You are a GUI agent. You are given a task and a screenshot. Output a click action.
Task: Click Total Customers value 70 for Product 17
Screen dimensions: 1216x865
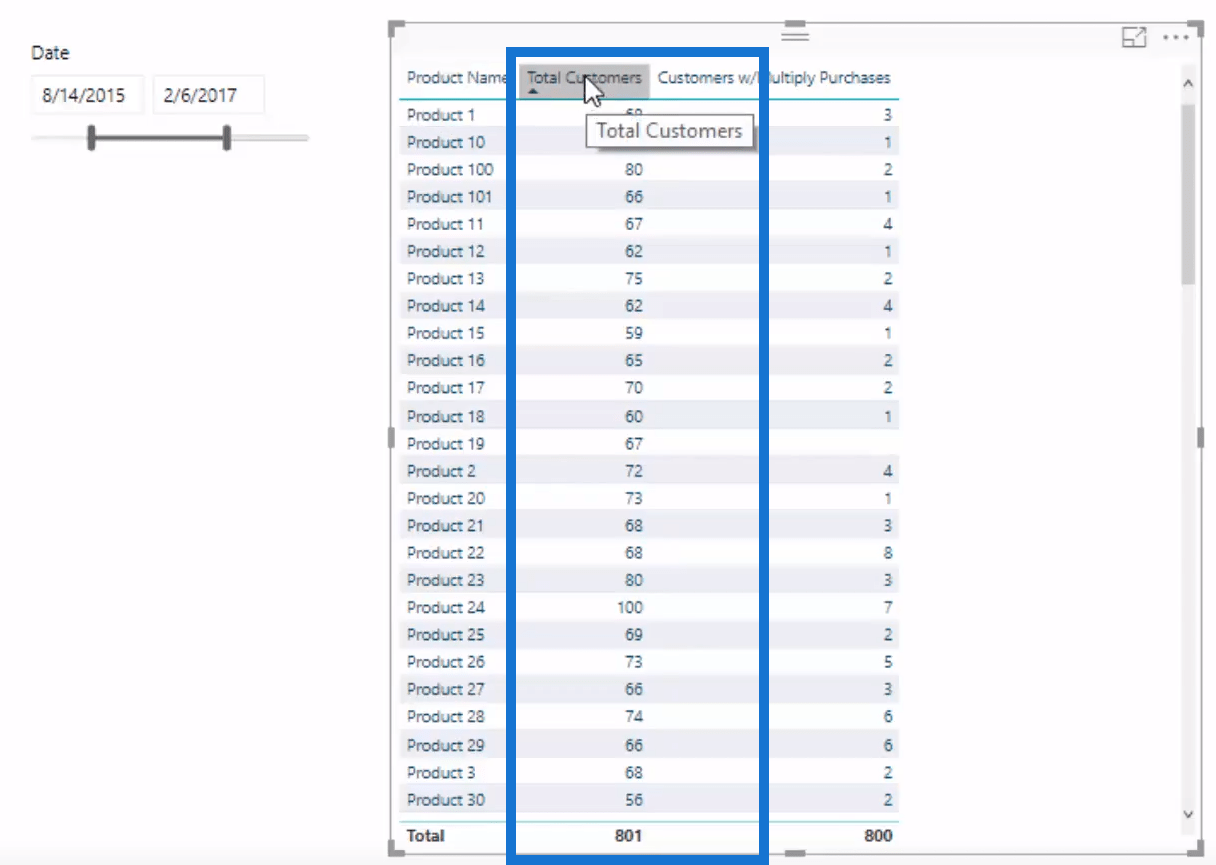(x=634, y=388)
